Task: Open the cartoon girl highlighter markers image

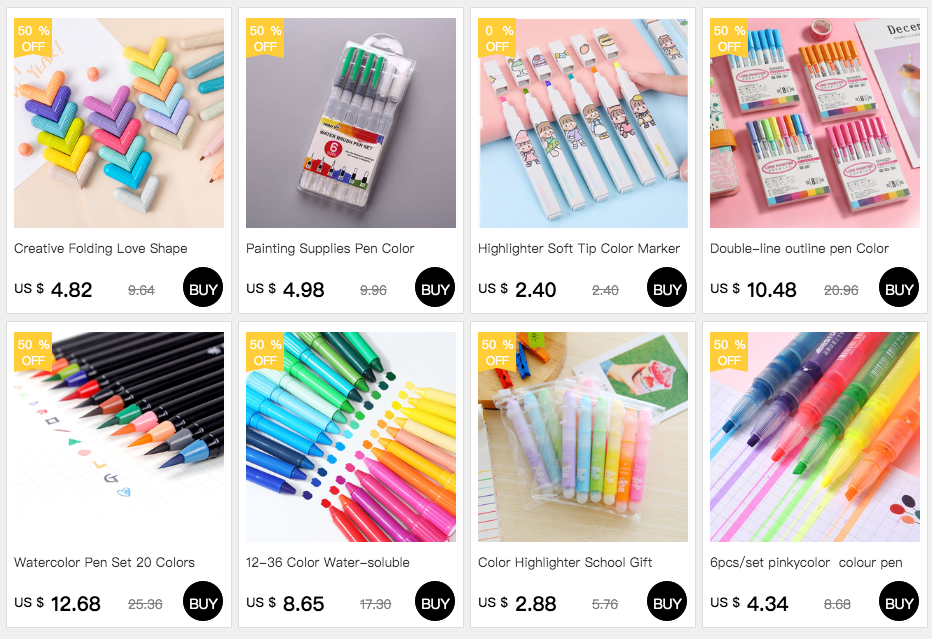Action: point(582,123)
